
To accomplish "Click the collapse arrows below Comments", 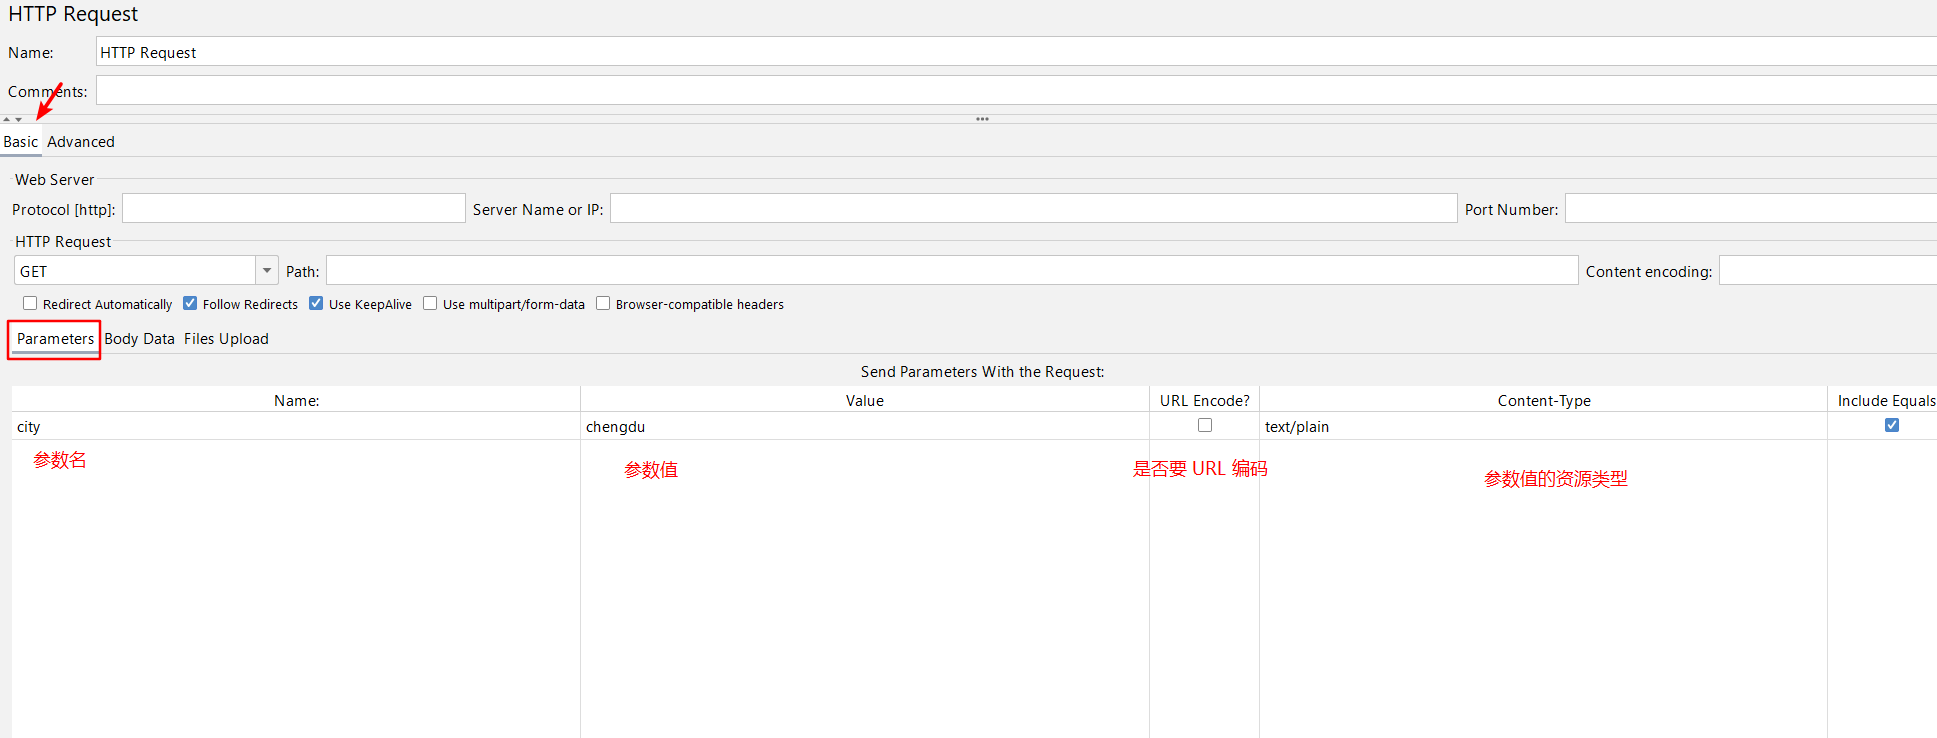I will [12, 119].
